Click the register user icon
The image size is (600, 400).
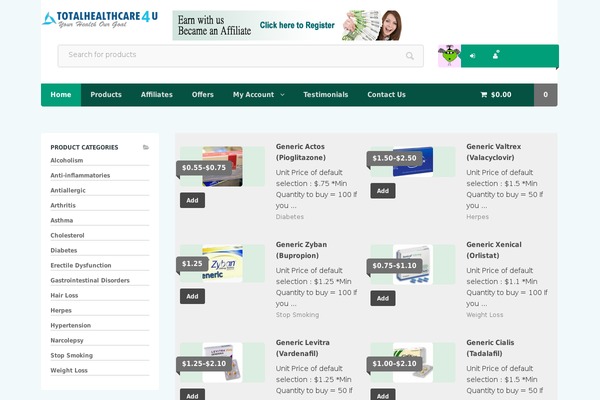pyautogui.click(x=496, y=55)
